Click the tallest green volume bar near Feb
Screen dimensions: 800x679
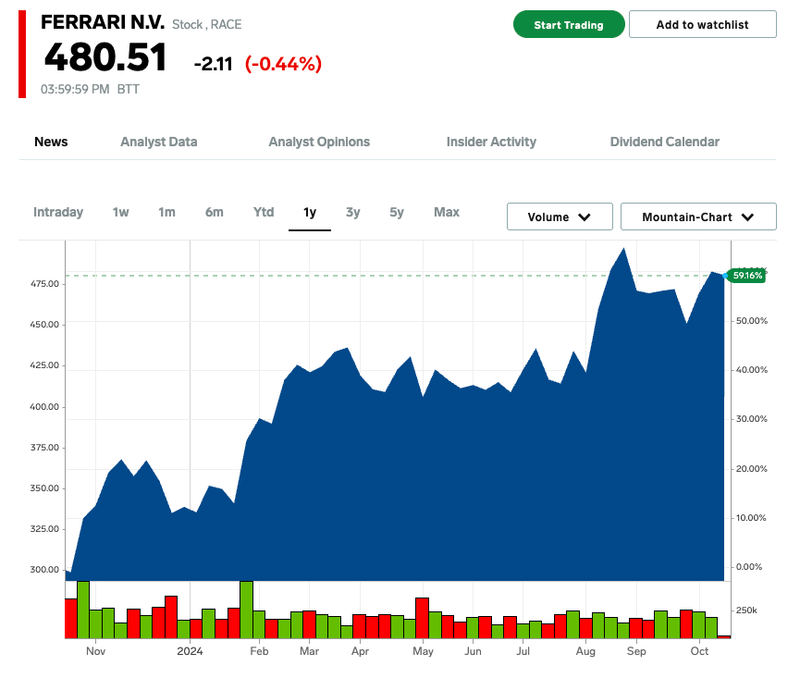click(x=246, y=609)
